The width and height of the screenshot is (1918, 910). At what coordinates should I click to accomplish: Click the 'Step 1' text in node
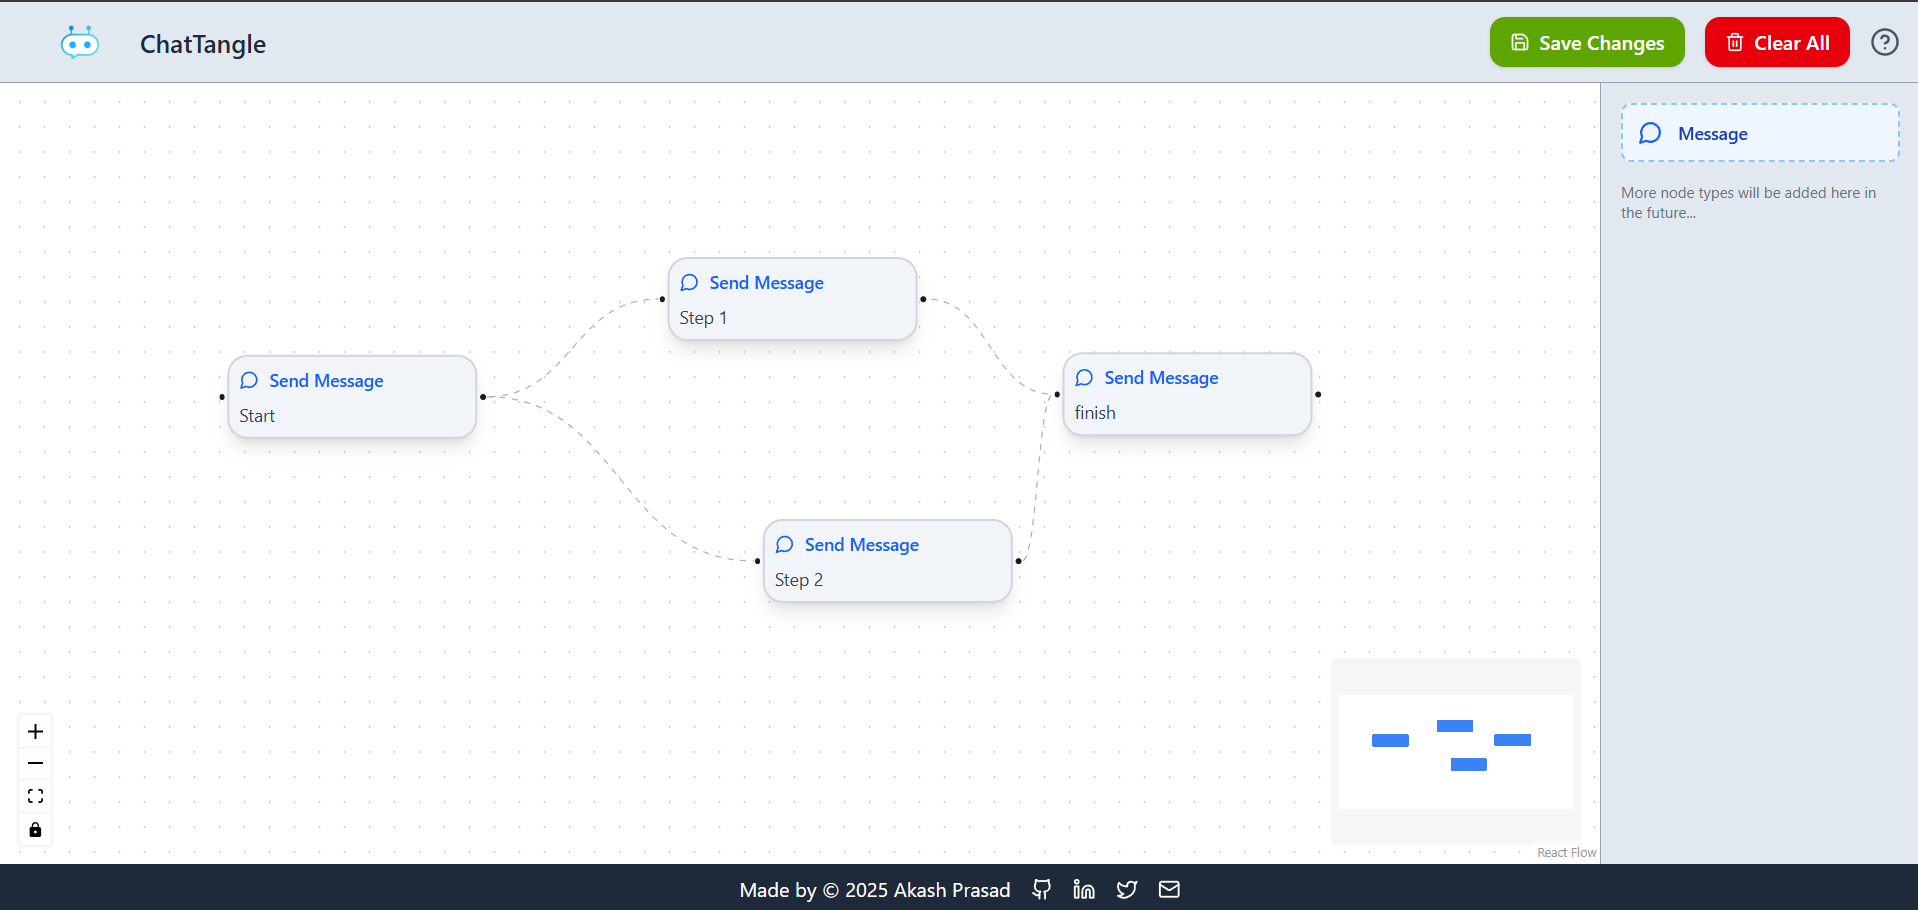tap(703, 318)
